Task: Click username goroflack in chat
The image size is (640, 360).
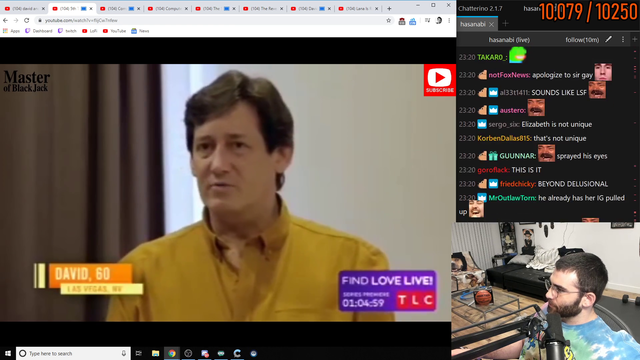Action: [x=493, y=170]
